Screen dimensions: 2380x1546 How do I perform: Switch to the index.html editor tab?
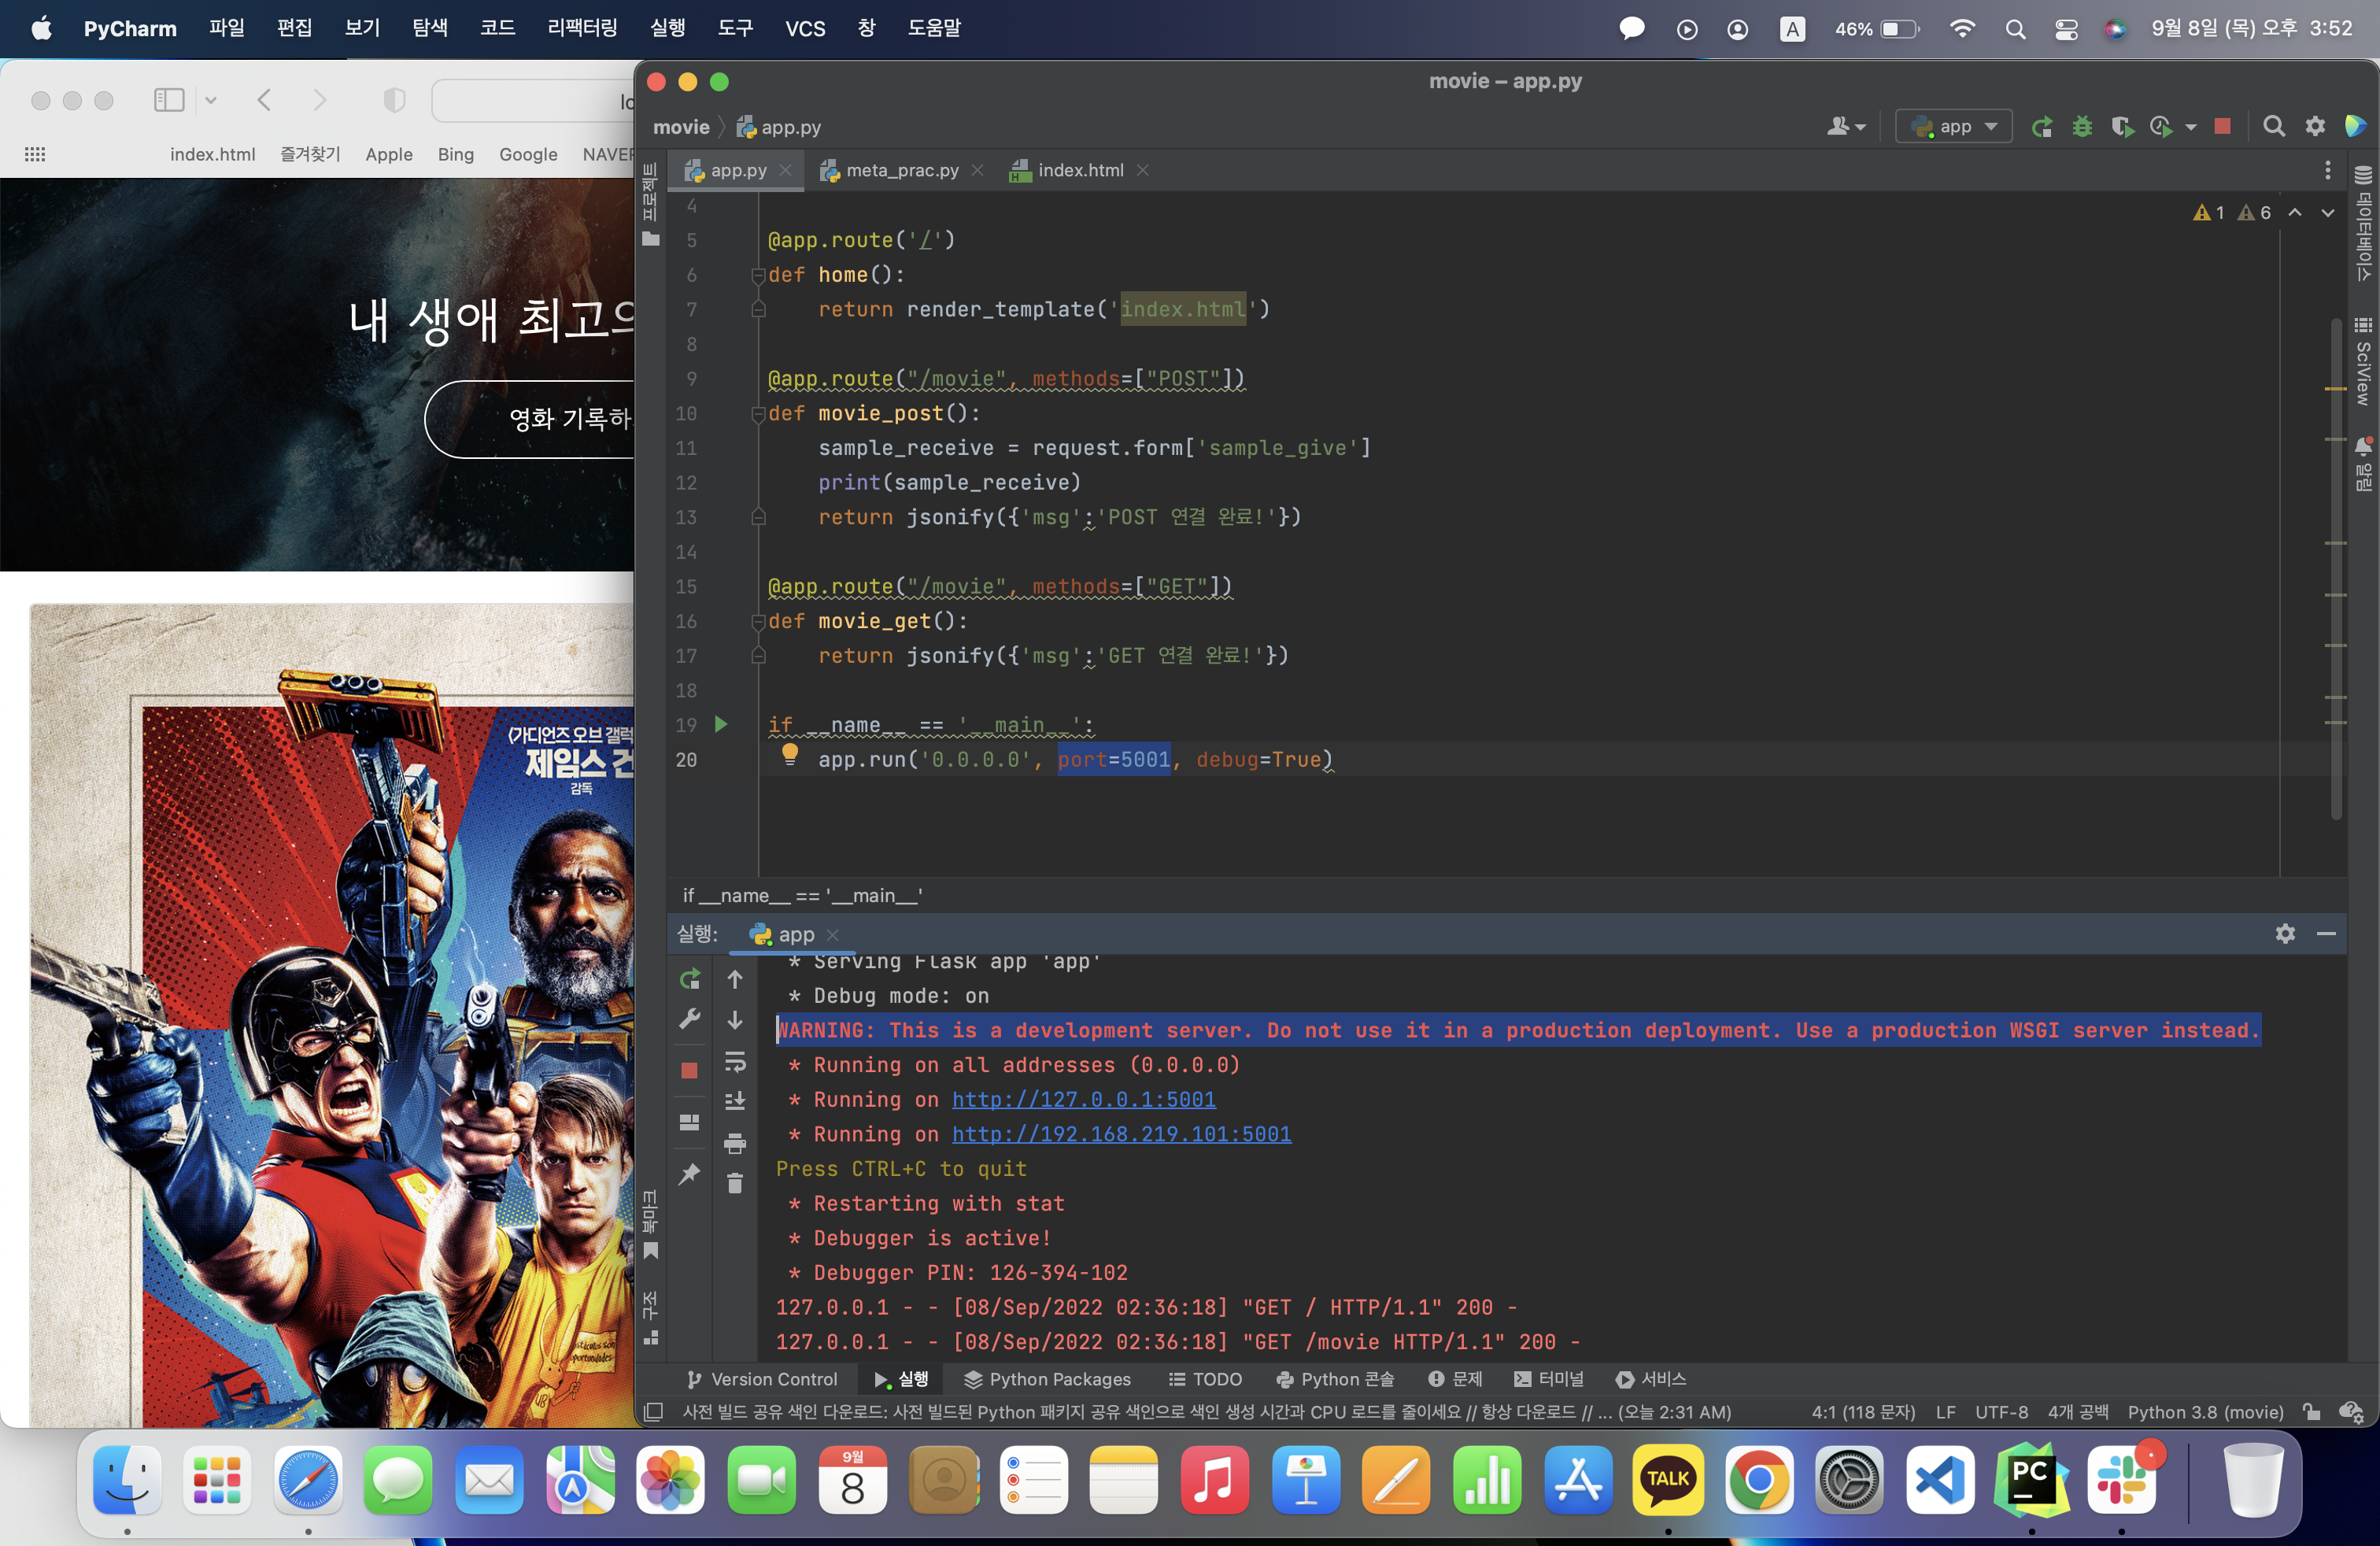(x=1079, y=170)
